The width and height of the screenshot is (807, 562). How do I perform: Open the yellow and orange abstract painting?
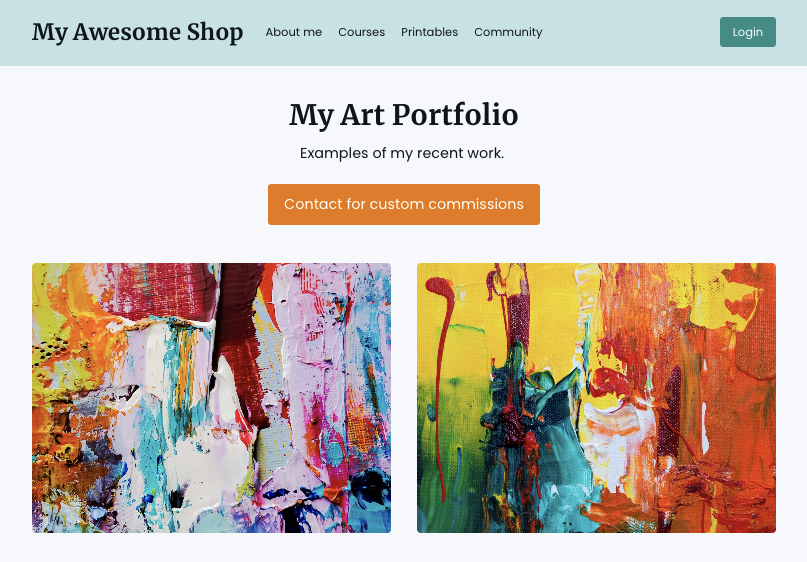pyautogui.click(x=597, y=398)
